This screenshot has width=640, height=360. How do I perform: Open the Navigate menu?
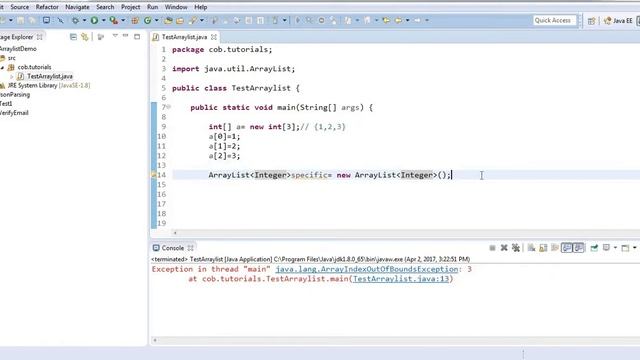[77, 7]
